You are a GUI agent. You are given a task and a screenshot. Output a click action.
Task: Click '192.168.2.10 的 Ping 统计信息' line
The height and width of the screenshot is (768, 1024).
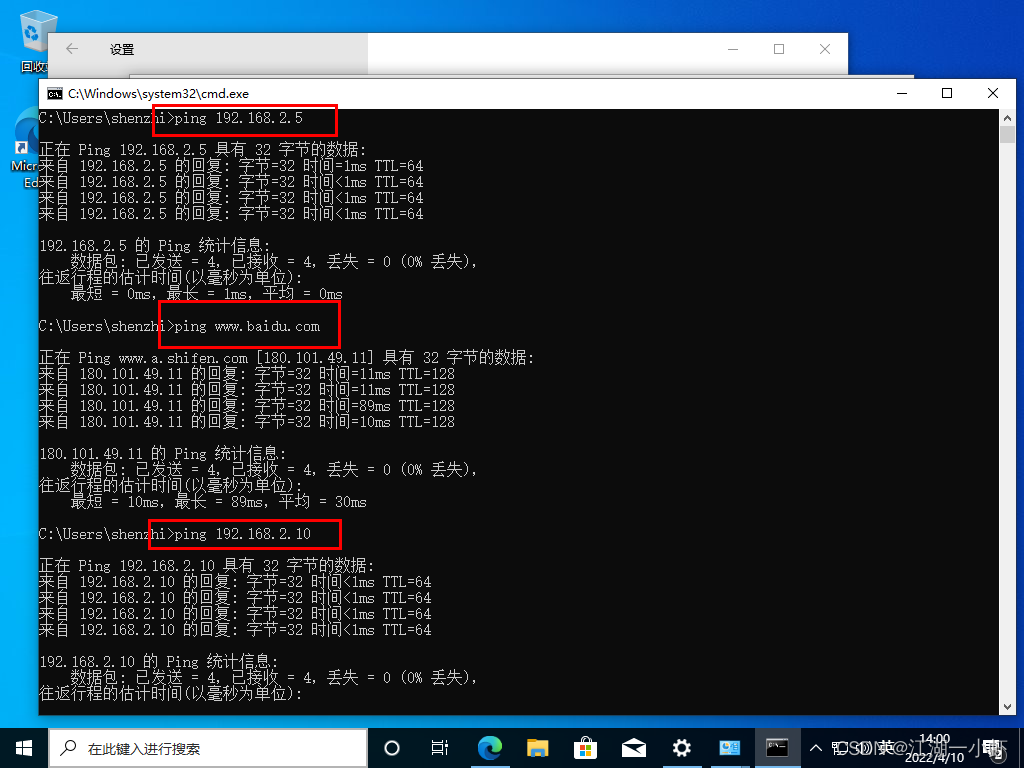[x=159, y=661]
